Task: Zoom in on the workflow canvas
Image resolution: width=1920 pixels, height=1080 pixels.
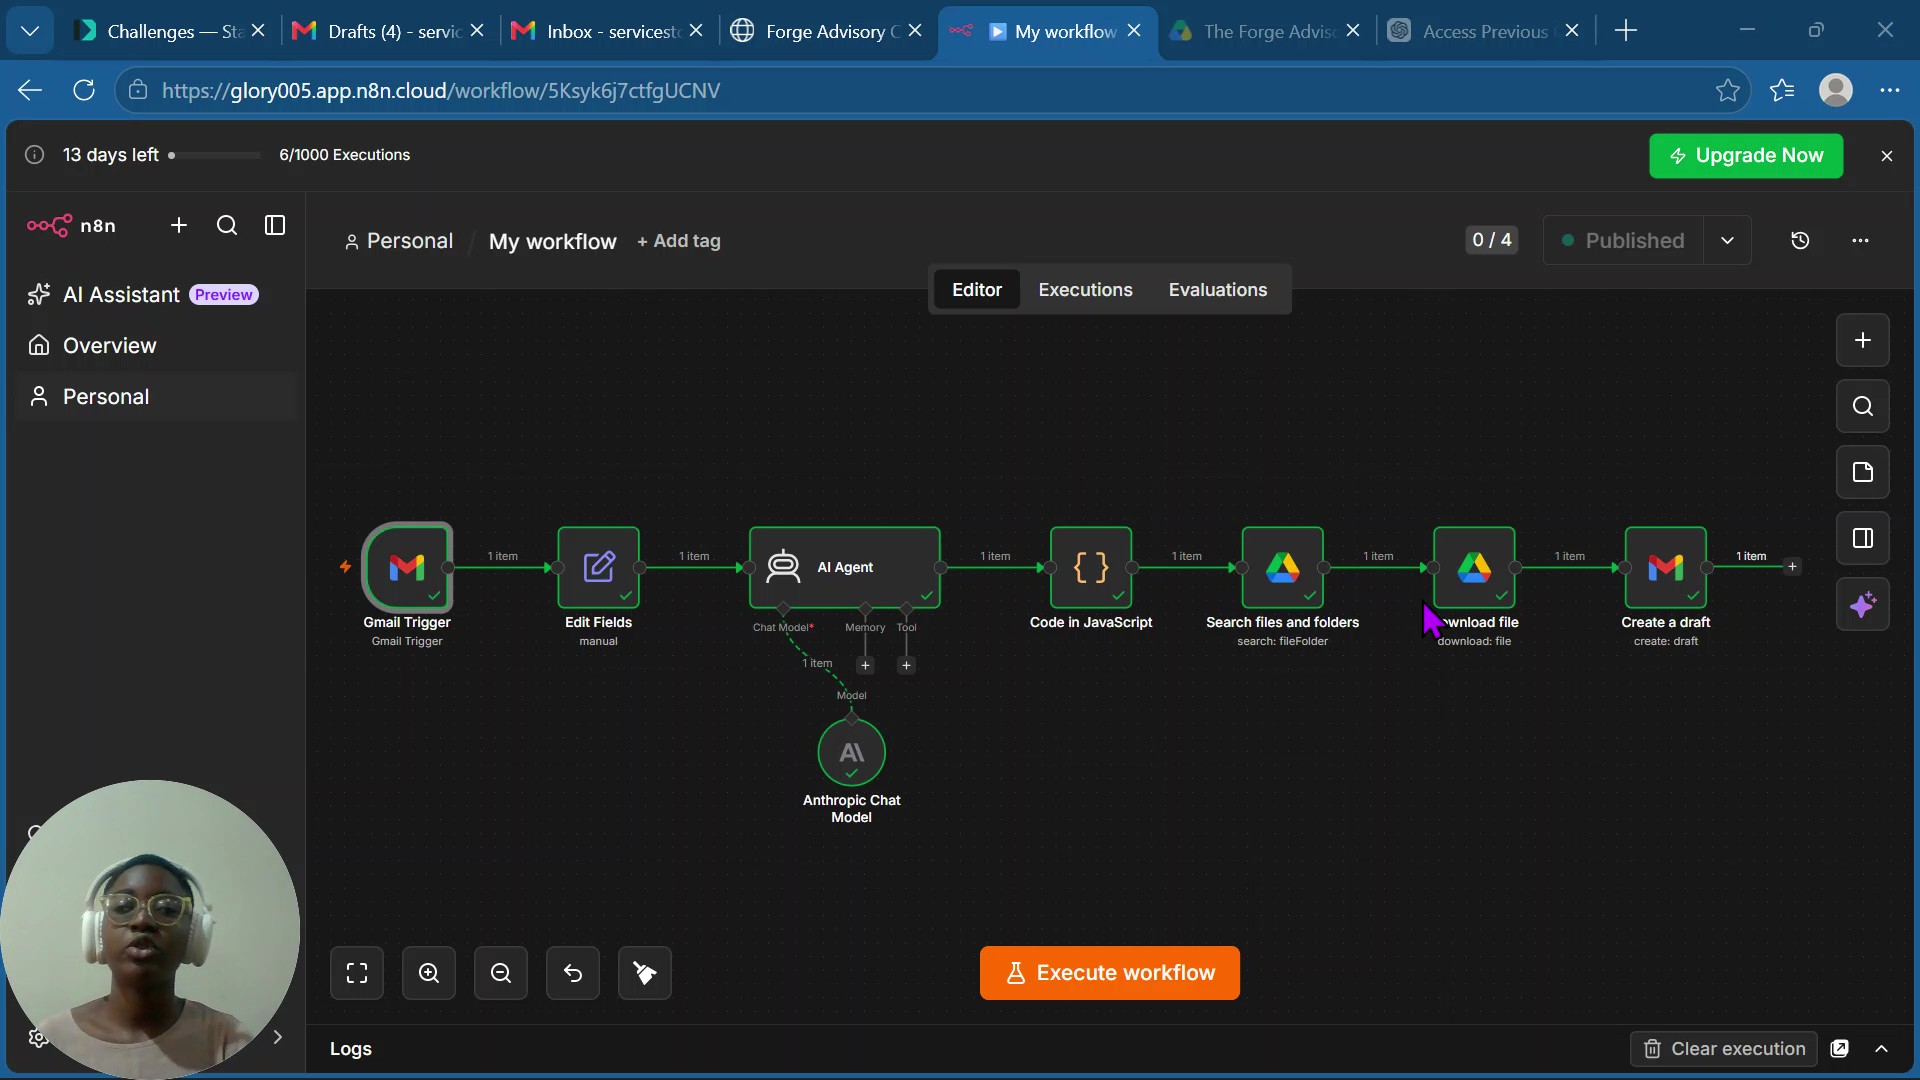Action: [x=429, y=973]
